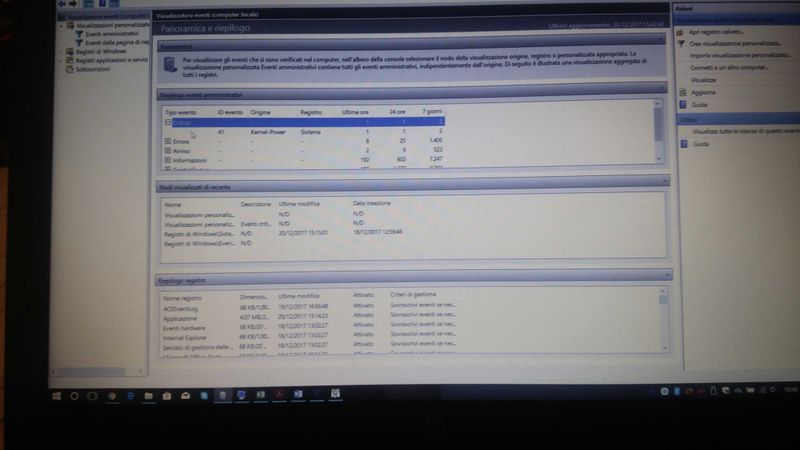Select Eventi amministrativi in the tree

[112, 34]
